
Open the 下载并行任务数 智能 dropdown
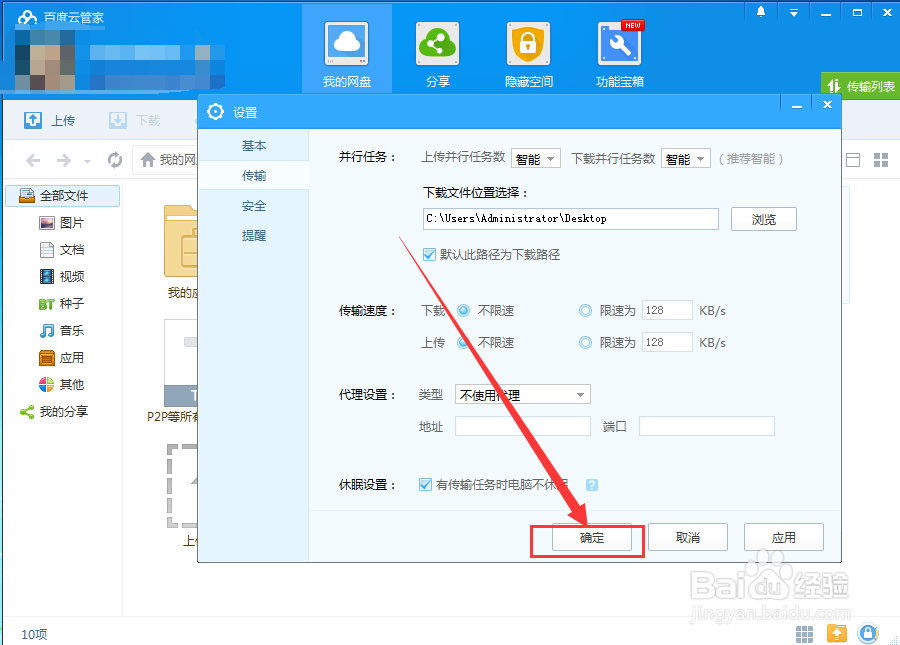[x=685, y=158]
